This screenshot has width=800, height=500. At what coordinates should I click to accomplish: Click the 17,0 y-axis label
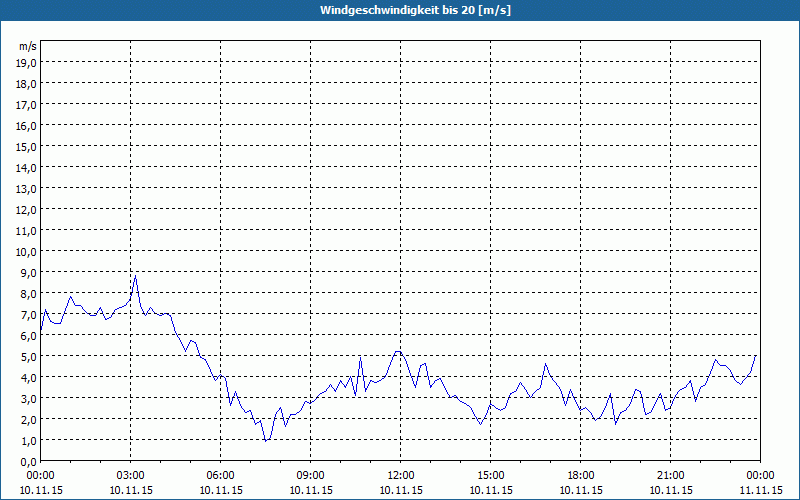click(x=27, y=105)
